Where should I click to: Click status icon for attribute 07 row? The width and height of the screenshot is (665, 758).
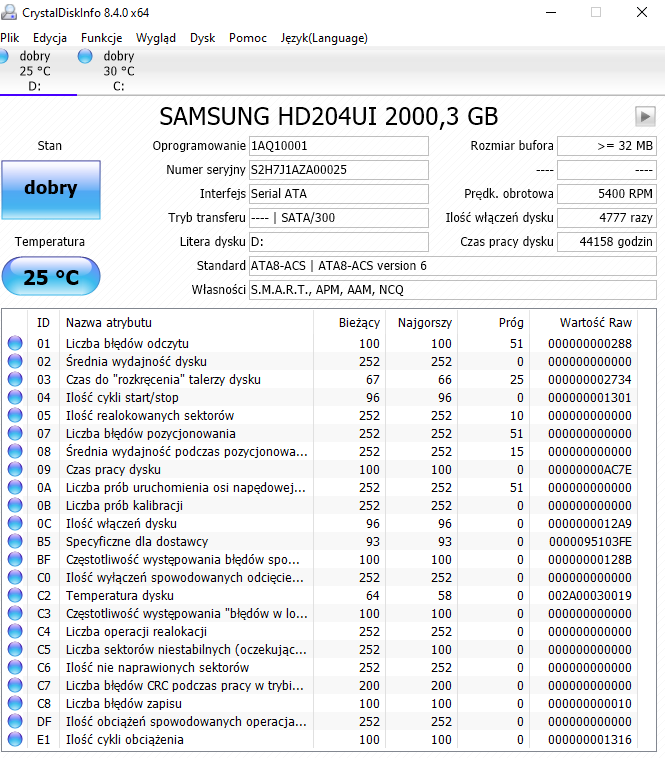coord(15,433)
